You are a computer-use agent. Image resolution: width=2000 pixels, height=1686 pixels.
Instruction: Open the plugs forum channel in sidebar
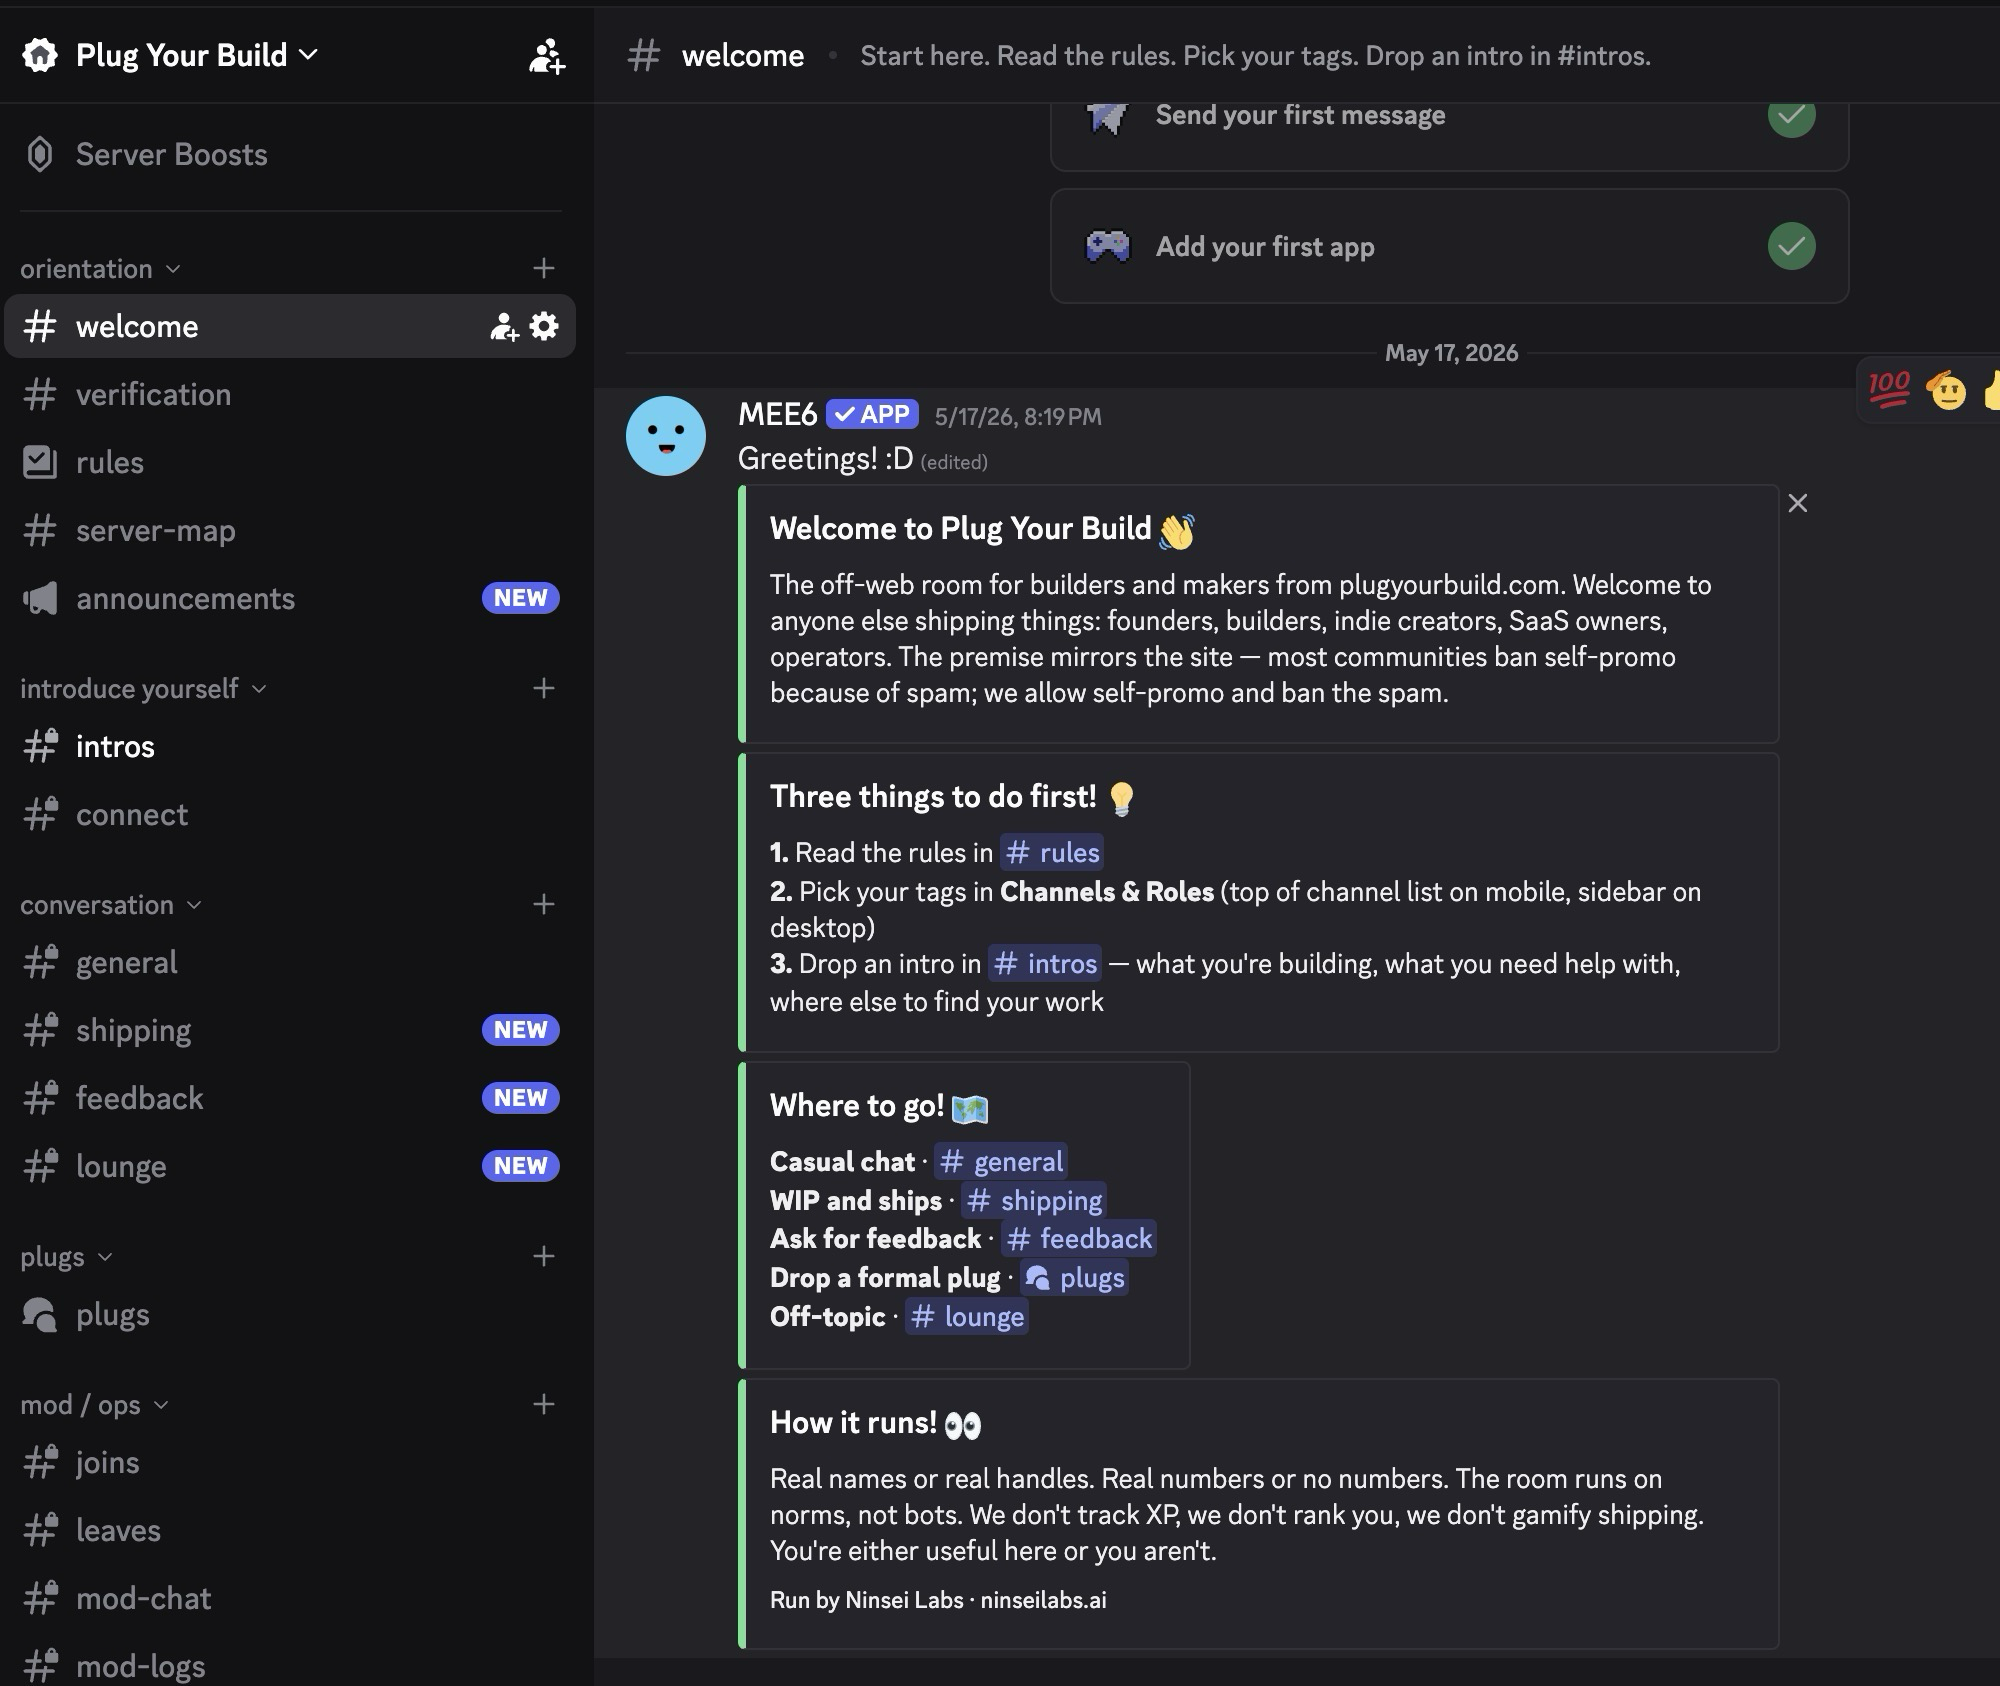289,1315
